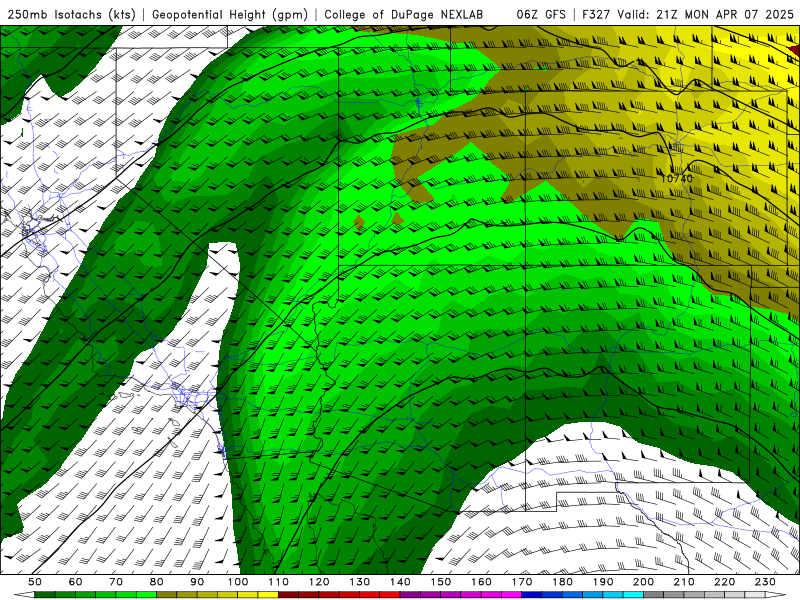Click the '150' value on the color scale
Viewport: 800px width, 600px height.
[x=441, y=582]
